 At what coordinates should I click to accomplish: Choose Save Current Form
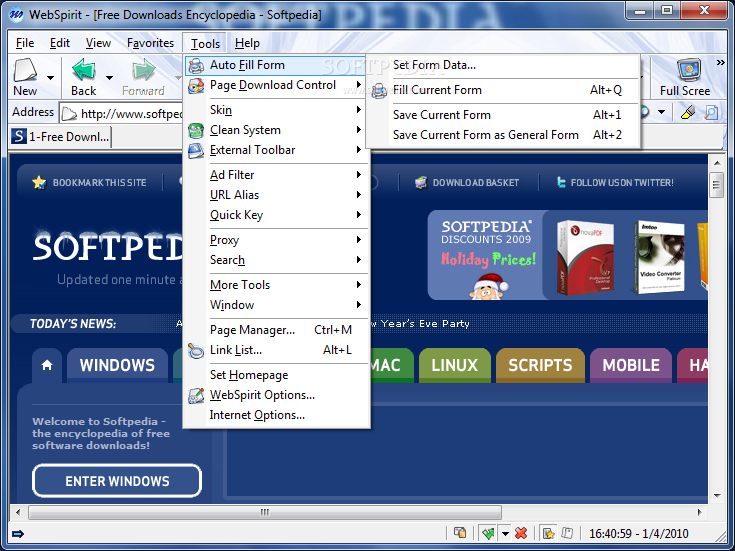coord(503,115)
